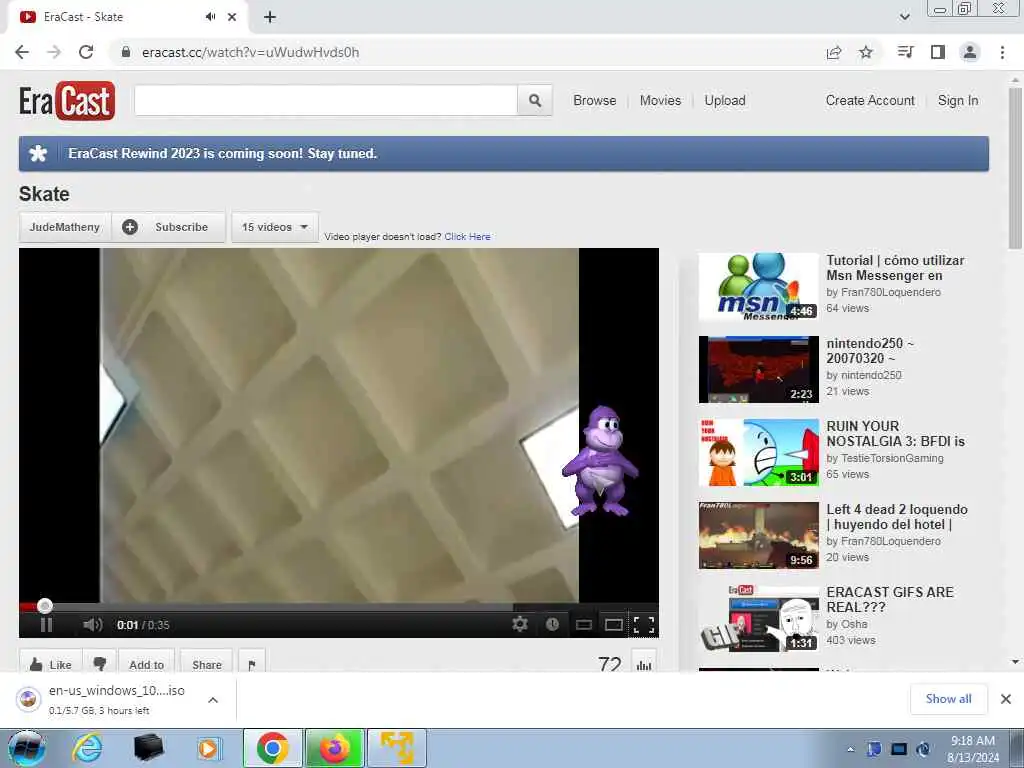Click uploader name TestieTorsionGaming

(x=892, y=458)
